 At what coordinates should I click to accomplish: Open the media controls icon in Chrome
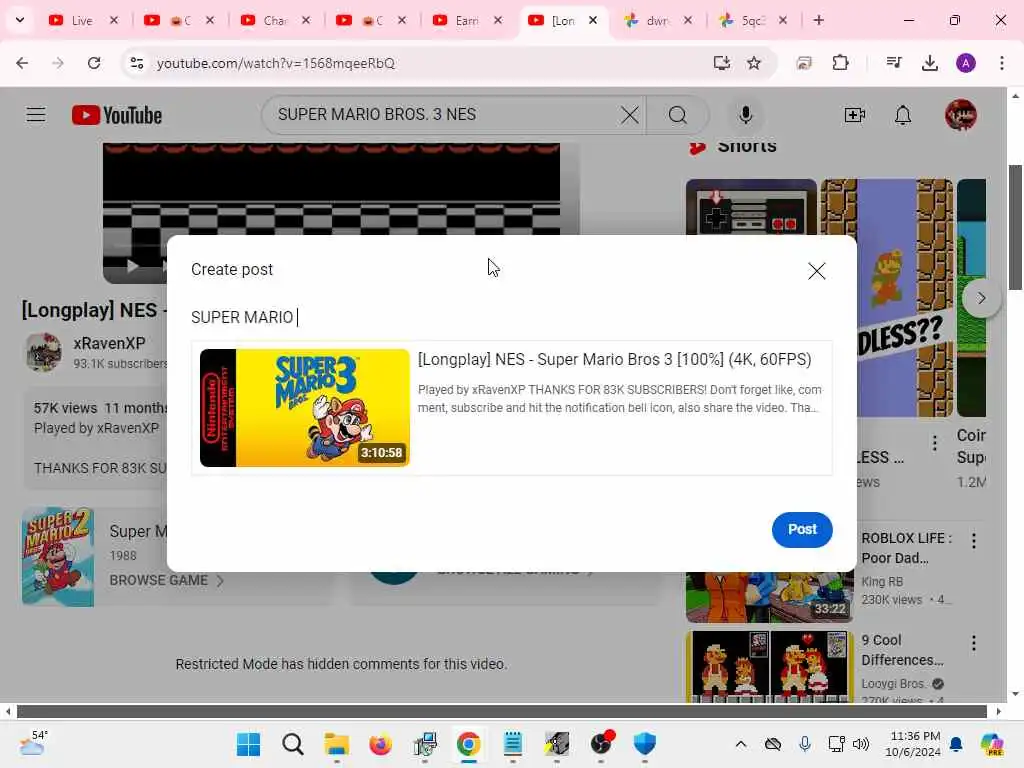point(894,63)
